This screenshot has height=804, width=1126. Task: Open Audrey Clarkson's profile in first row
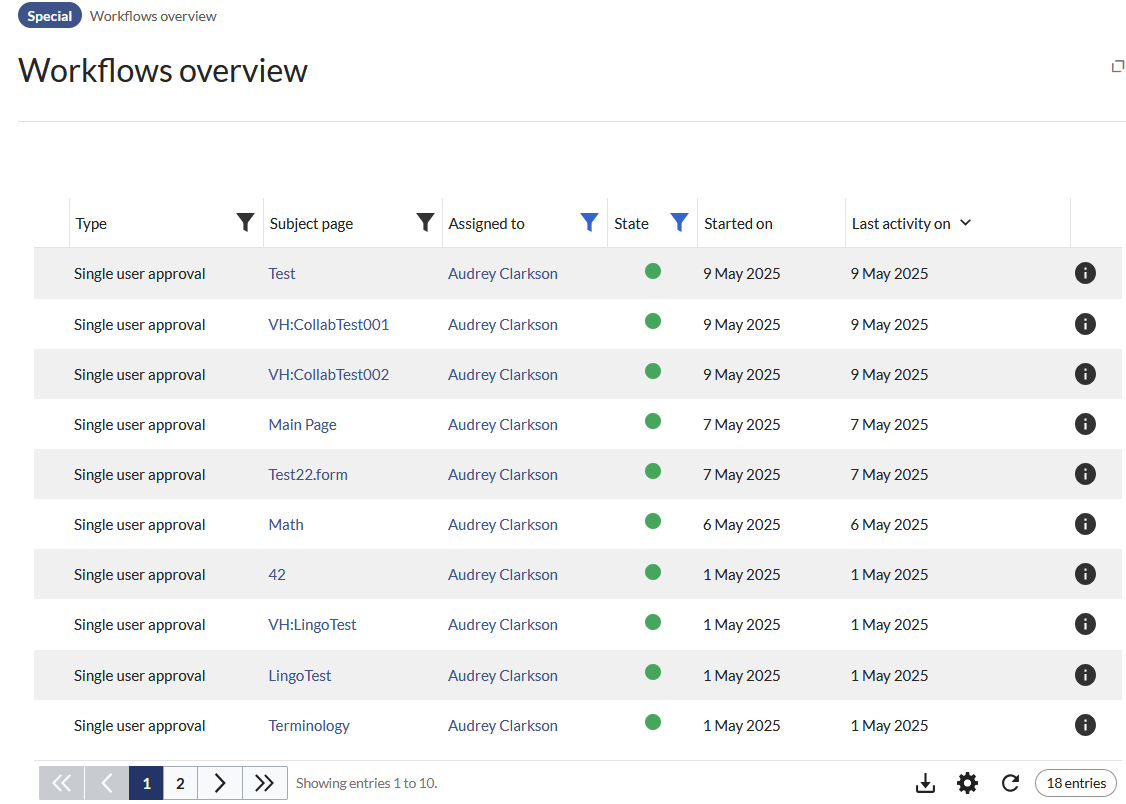pos(502,274)
